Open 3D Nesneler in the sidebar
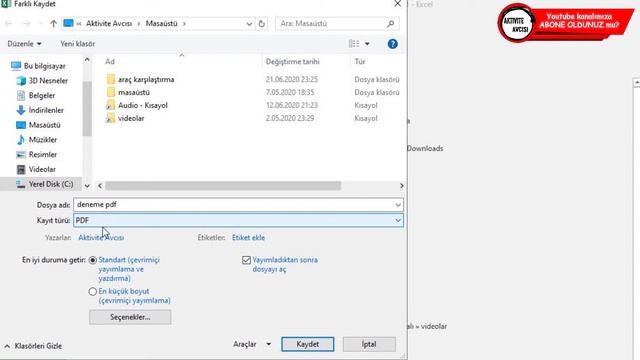The height and width of the screenshot is (360, 640). (42, 81)
